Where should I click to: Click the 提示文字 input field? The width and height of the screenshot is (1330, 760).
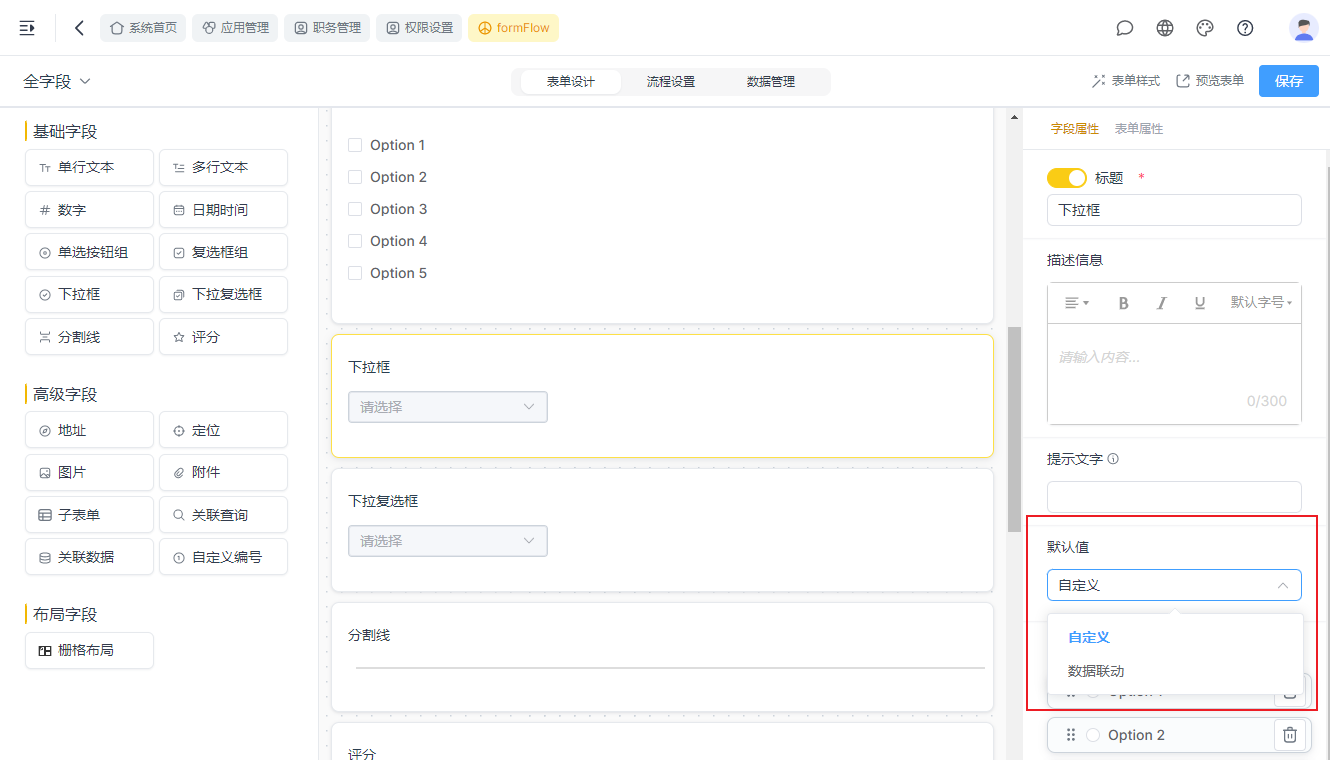[x=1174, y=497]
